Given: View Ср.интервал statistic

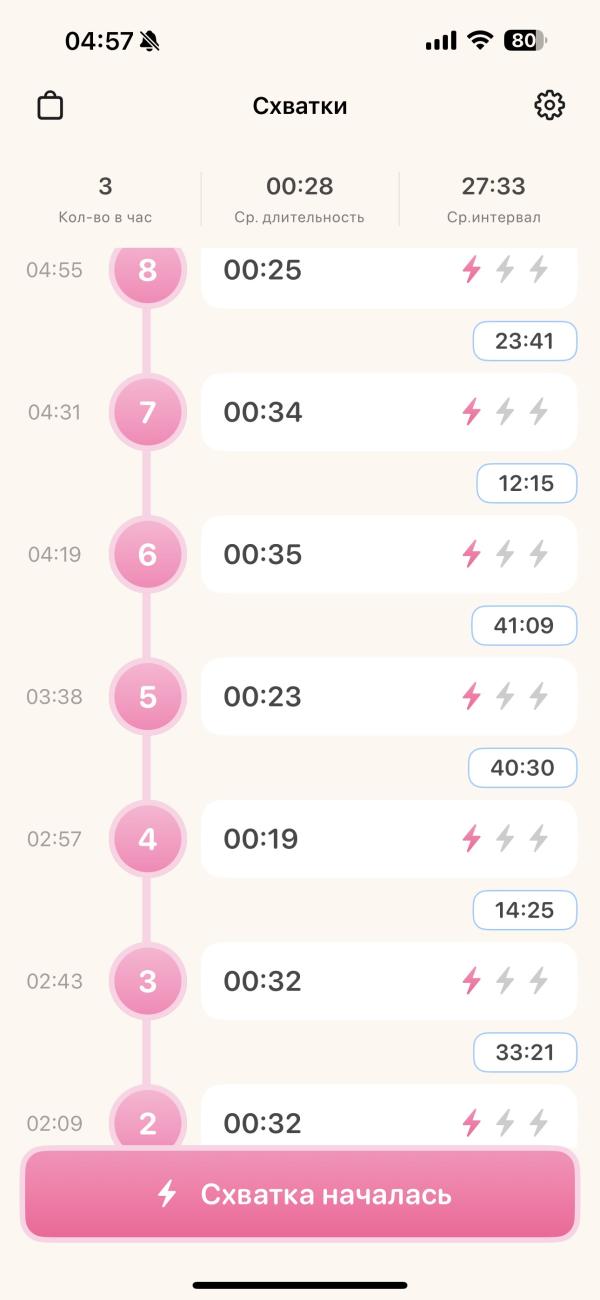Looking at the screenshot, I should 494,199.
